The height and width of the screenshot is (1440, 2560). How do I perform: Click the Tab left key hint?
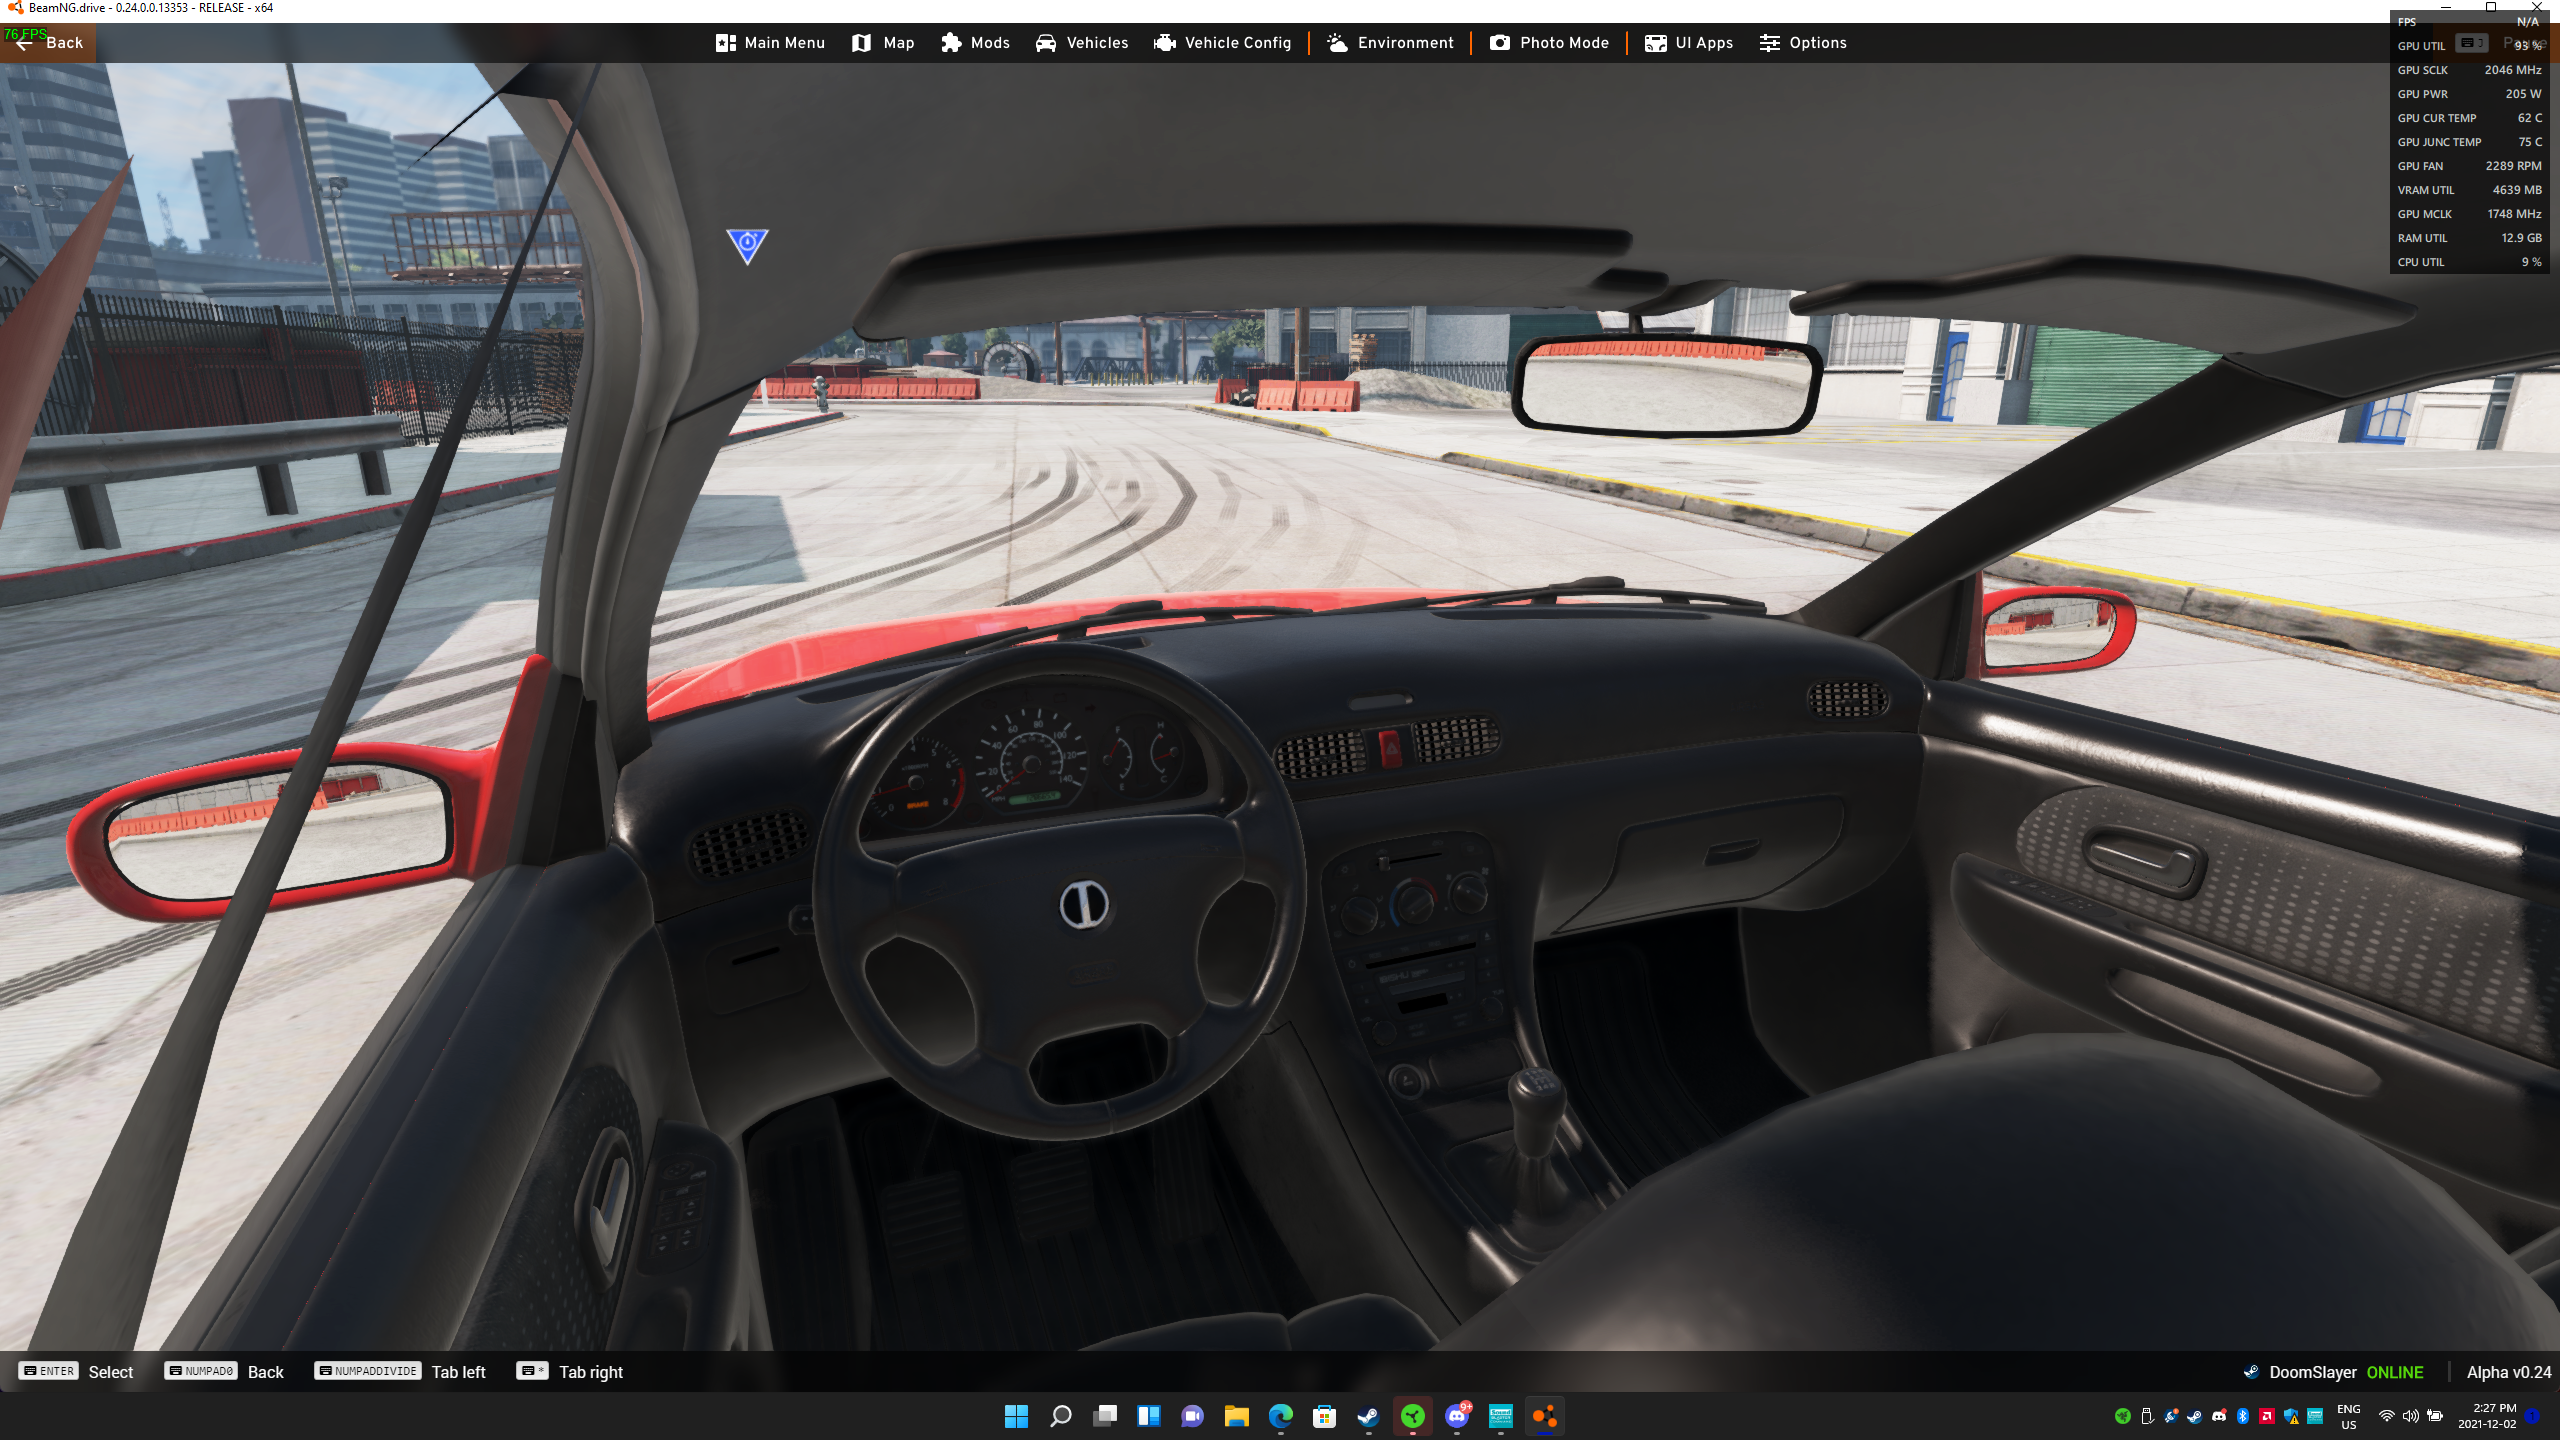tap(400, 1372)
